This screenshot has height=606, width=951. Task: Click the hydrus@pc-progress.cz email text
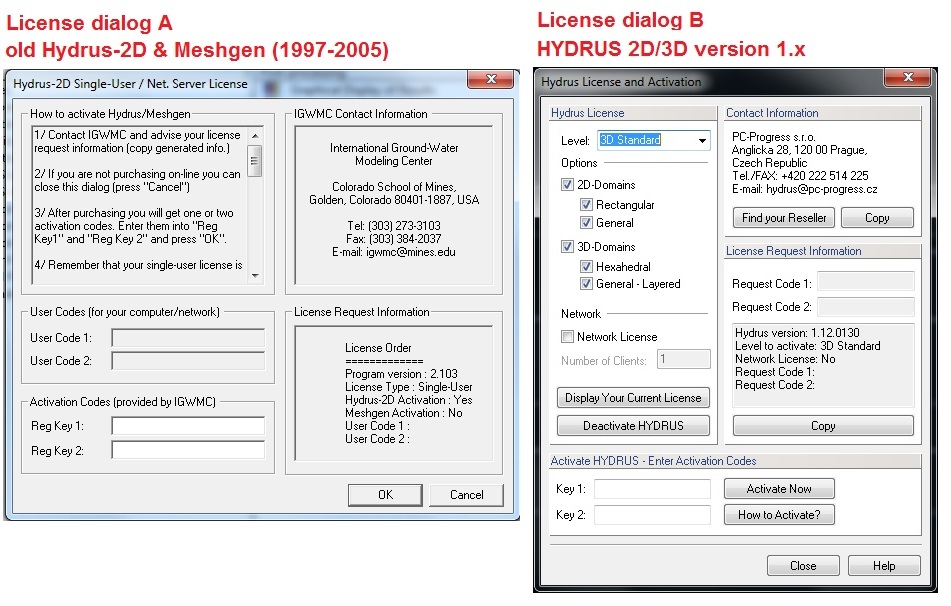[821, 189]
